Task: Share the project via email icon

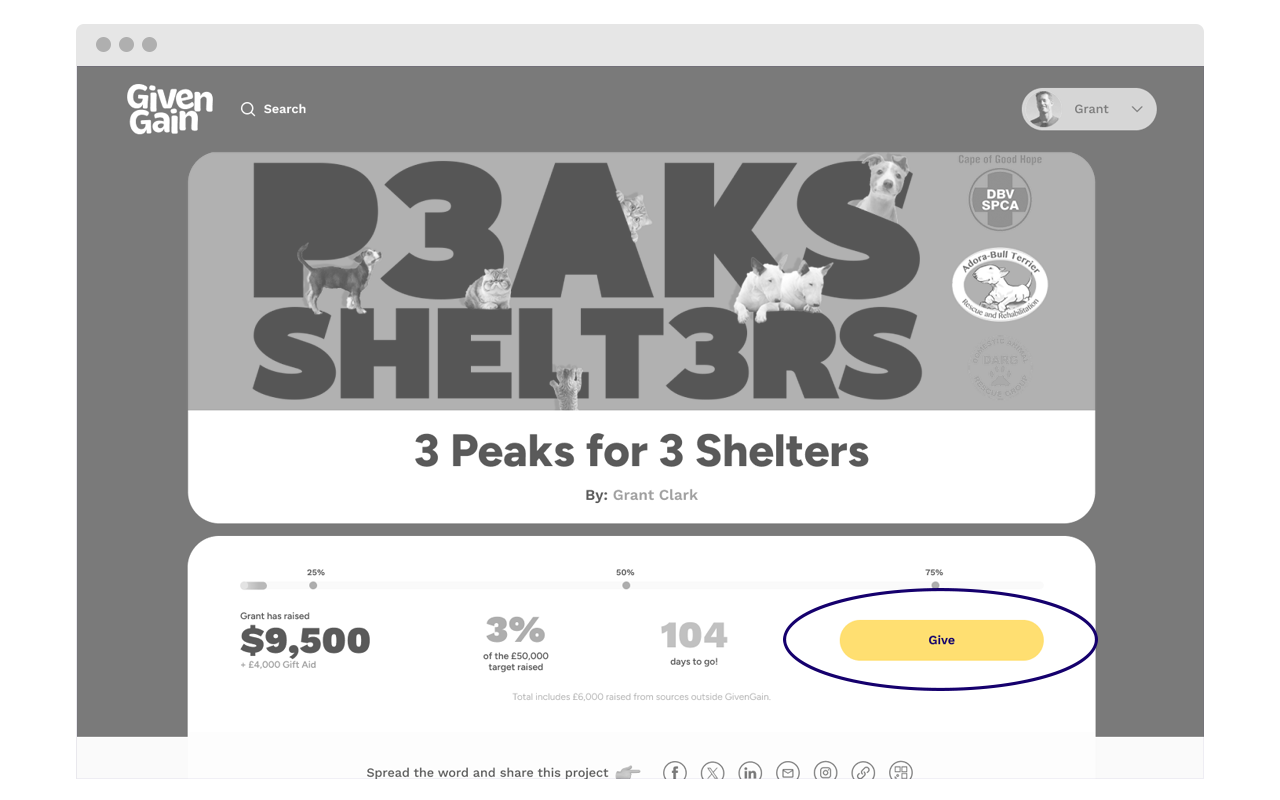Action: 788,772
